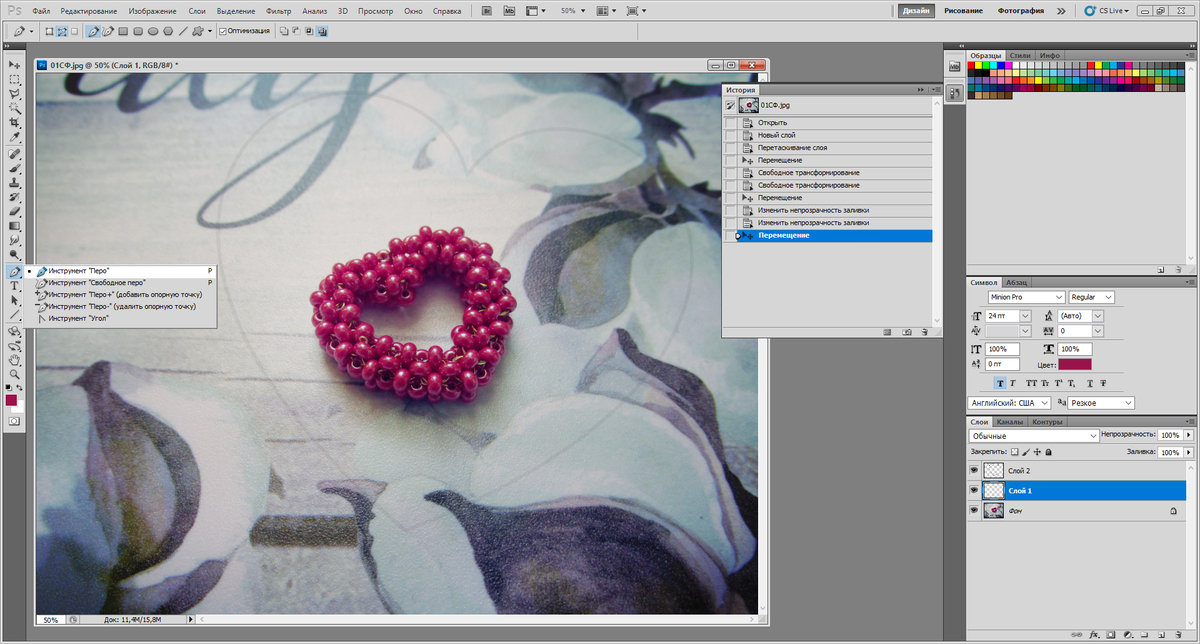Choose Ellipse shape in options bar
1200x644 pixels.
(153, 31)
